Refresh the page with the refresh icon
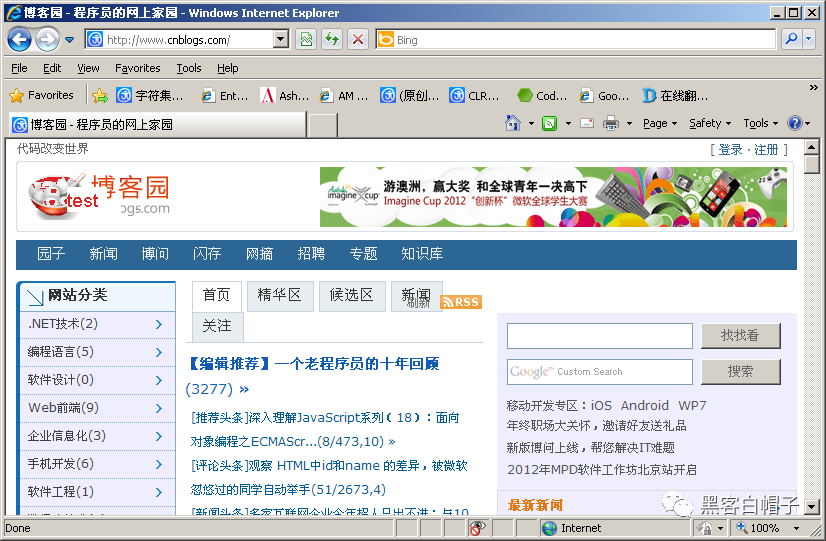 point(332,40)
